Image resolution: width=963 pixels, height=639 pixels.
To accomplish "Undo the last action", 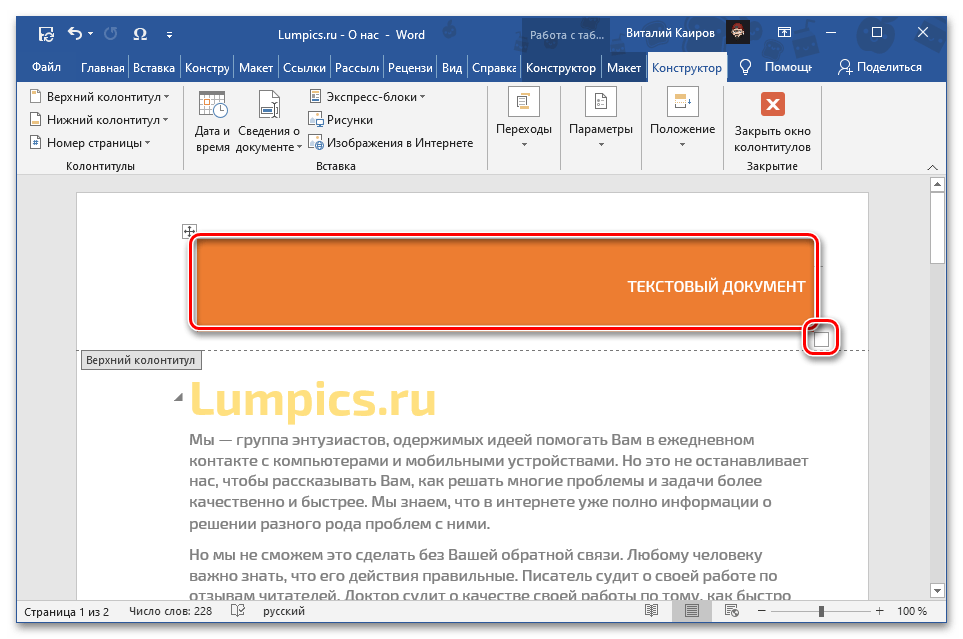I will point(75,35).
